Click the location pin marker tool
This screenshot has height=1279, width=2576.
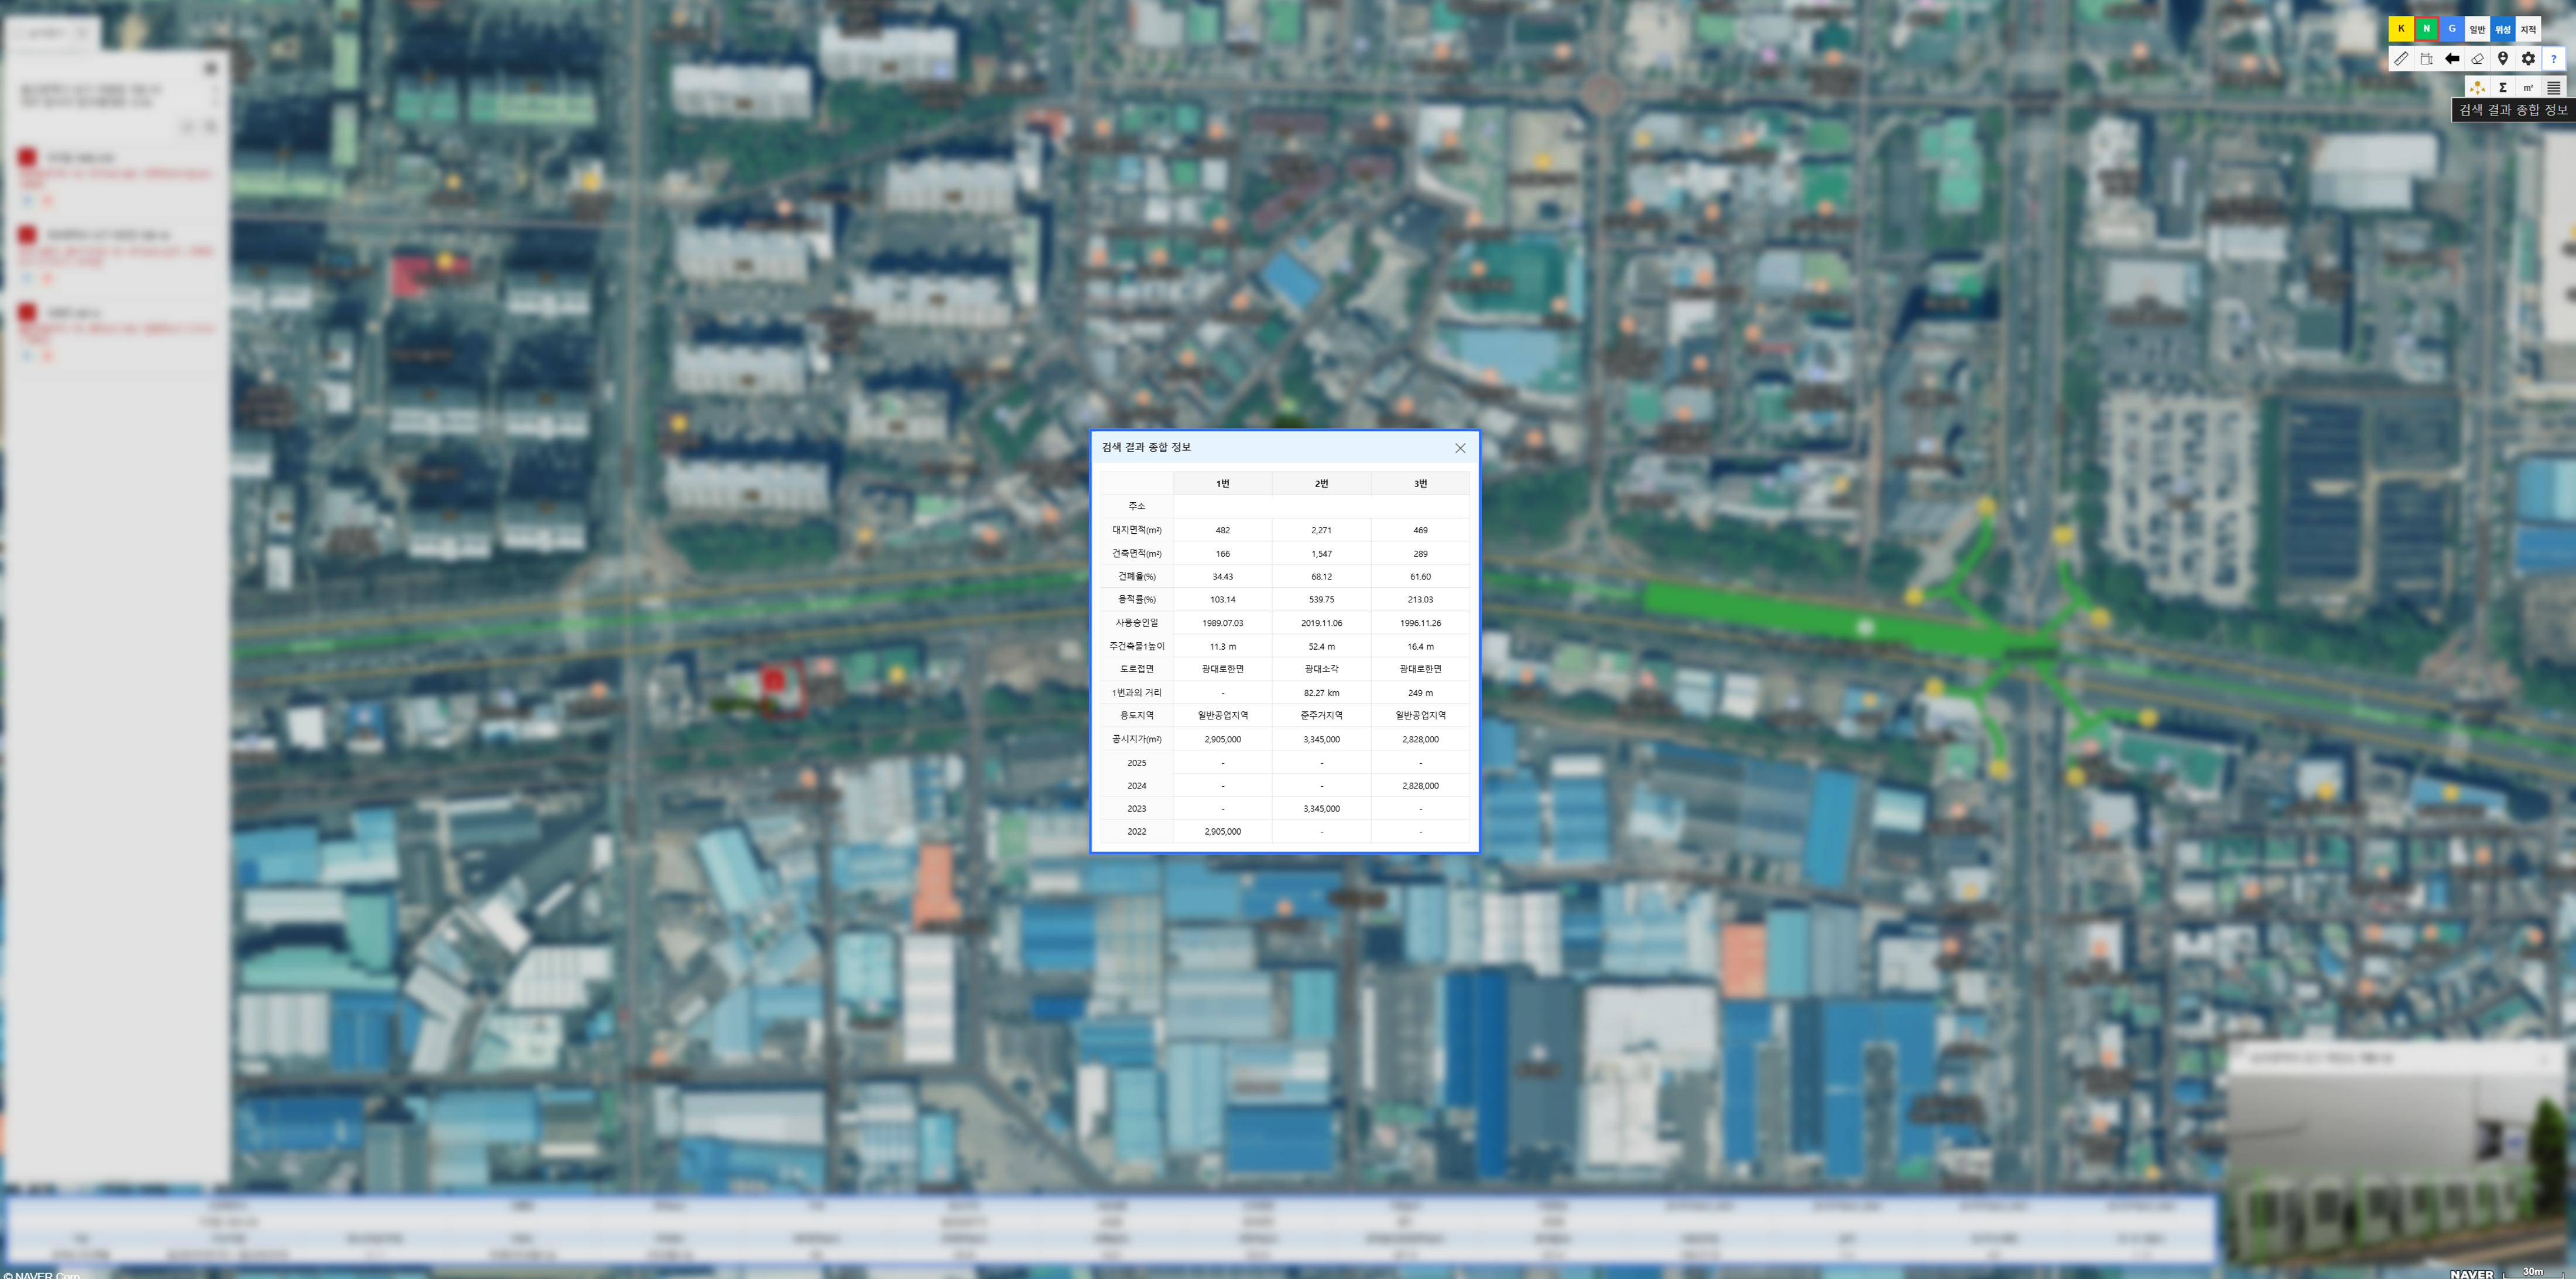coord(2503,59)
